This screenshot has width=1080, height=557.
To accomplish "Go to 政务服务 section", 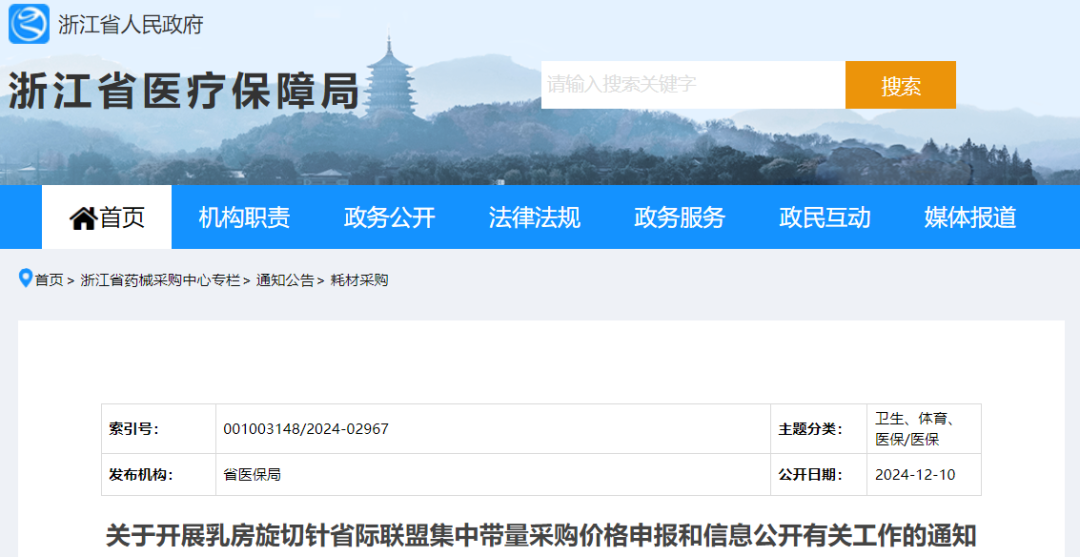I will [679, 217].
